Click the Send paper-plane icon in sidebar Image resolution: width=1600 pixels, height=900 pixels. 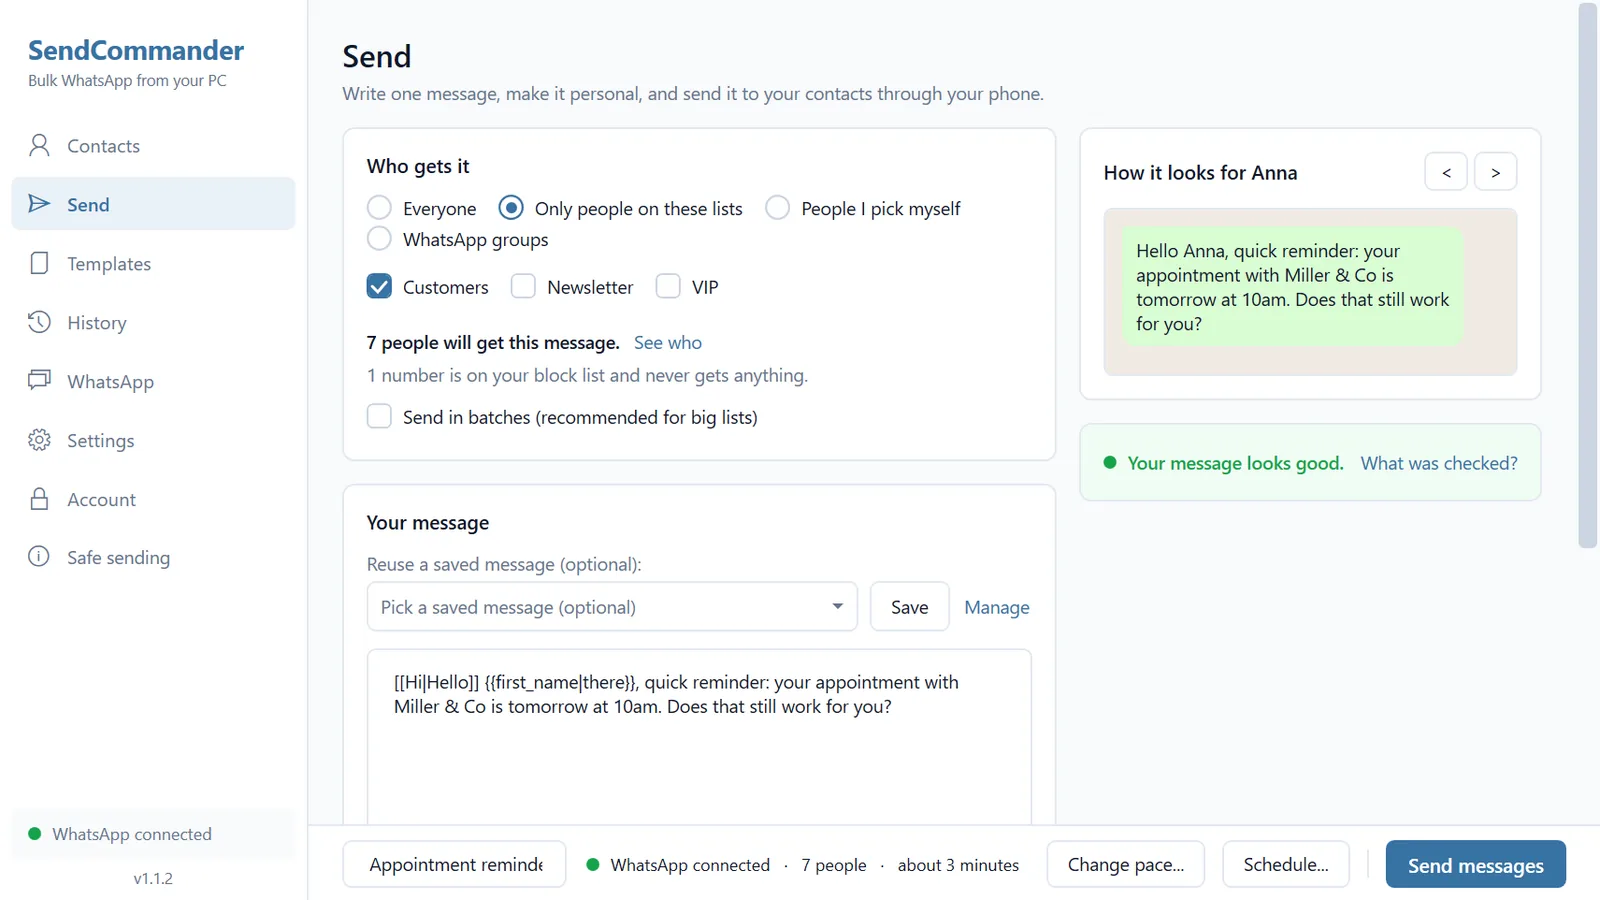(39, 204)
